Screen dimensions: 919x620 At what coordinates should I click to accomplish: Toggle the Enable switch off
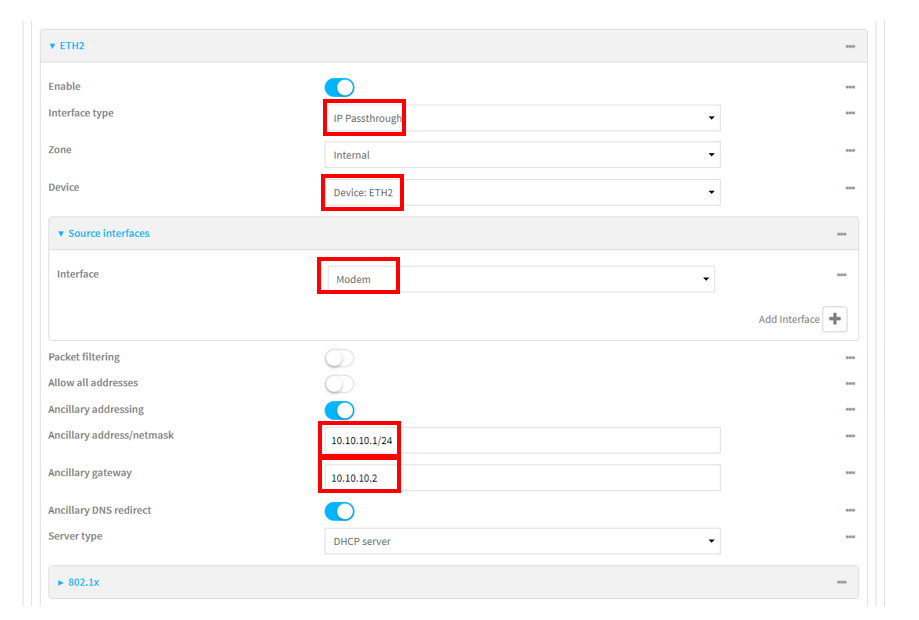(x=340, y=88)
